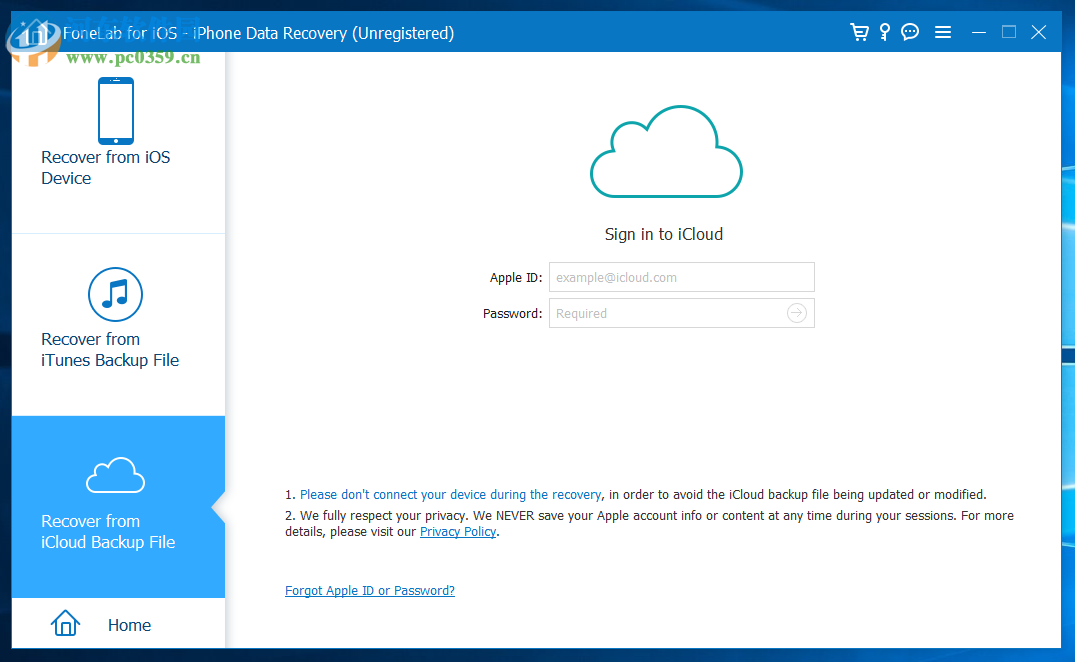Open the feedback chat bubble icon

tap(910, 32)
